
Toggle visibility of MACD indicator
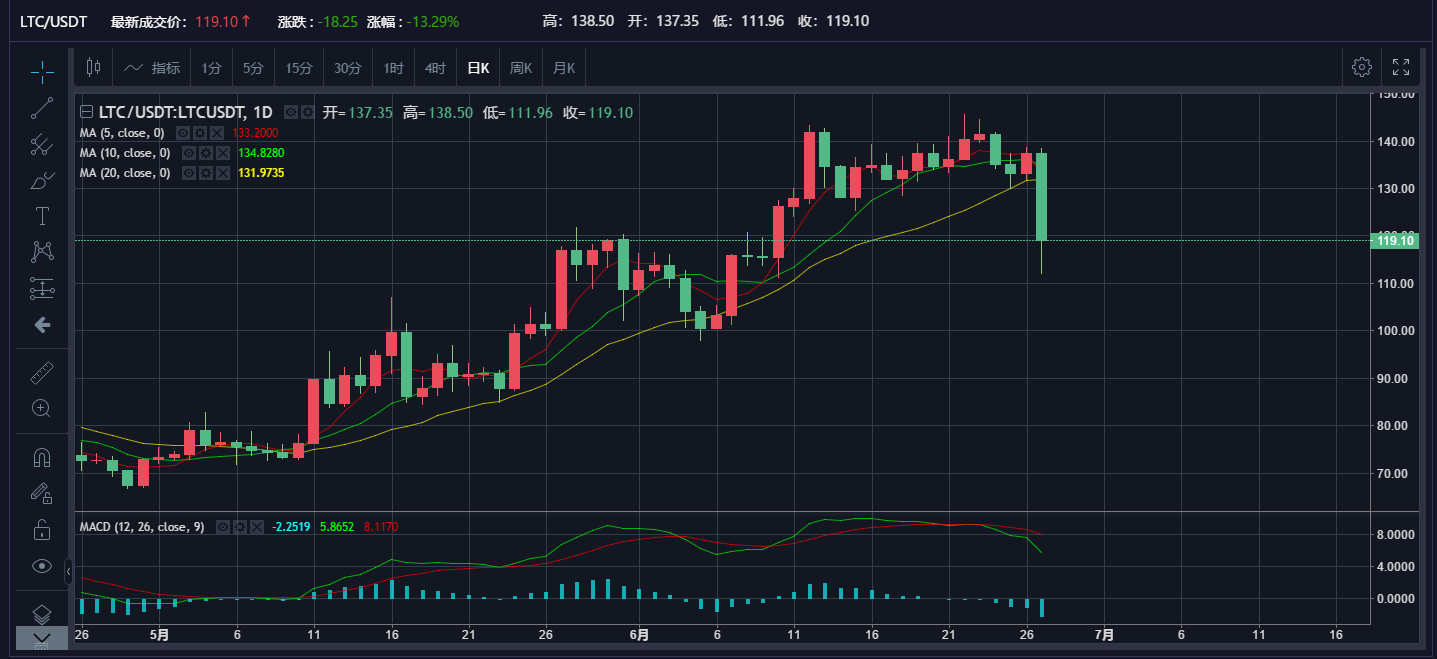(x=224, y=527)
